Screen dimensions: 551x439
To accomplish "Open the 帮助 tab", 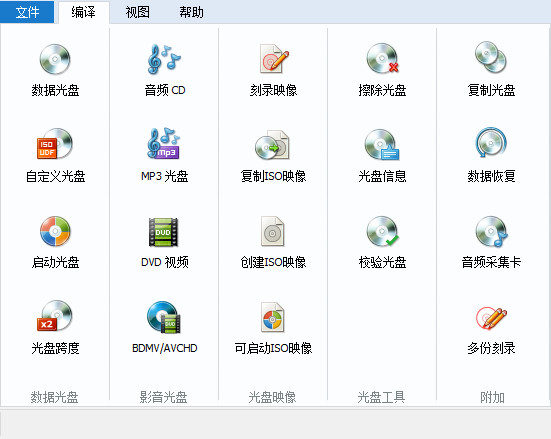I will tap(192, 13).
